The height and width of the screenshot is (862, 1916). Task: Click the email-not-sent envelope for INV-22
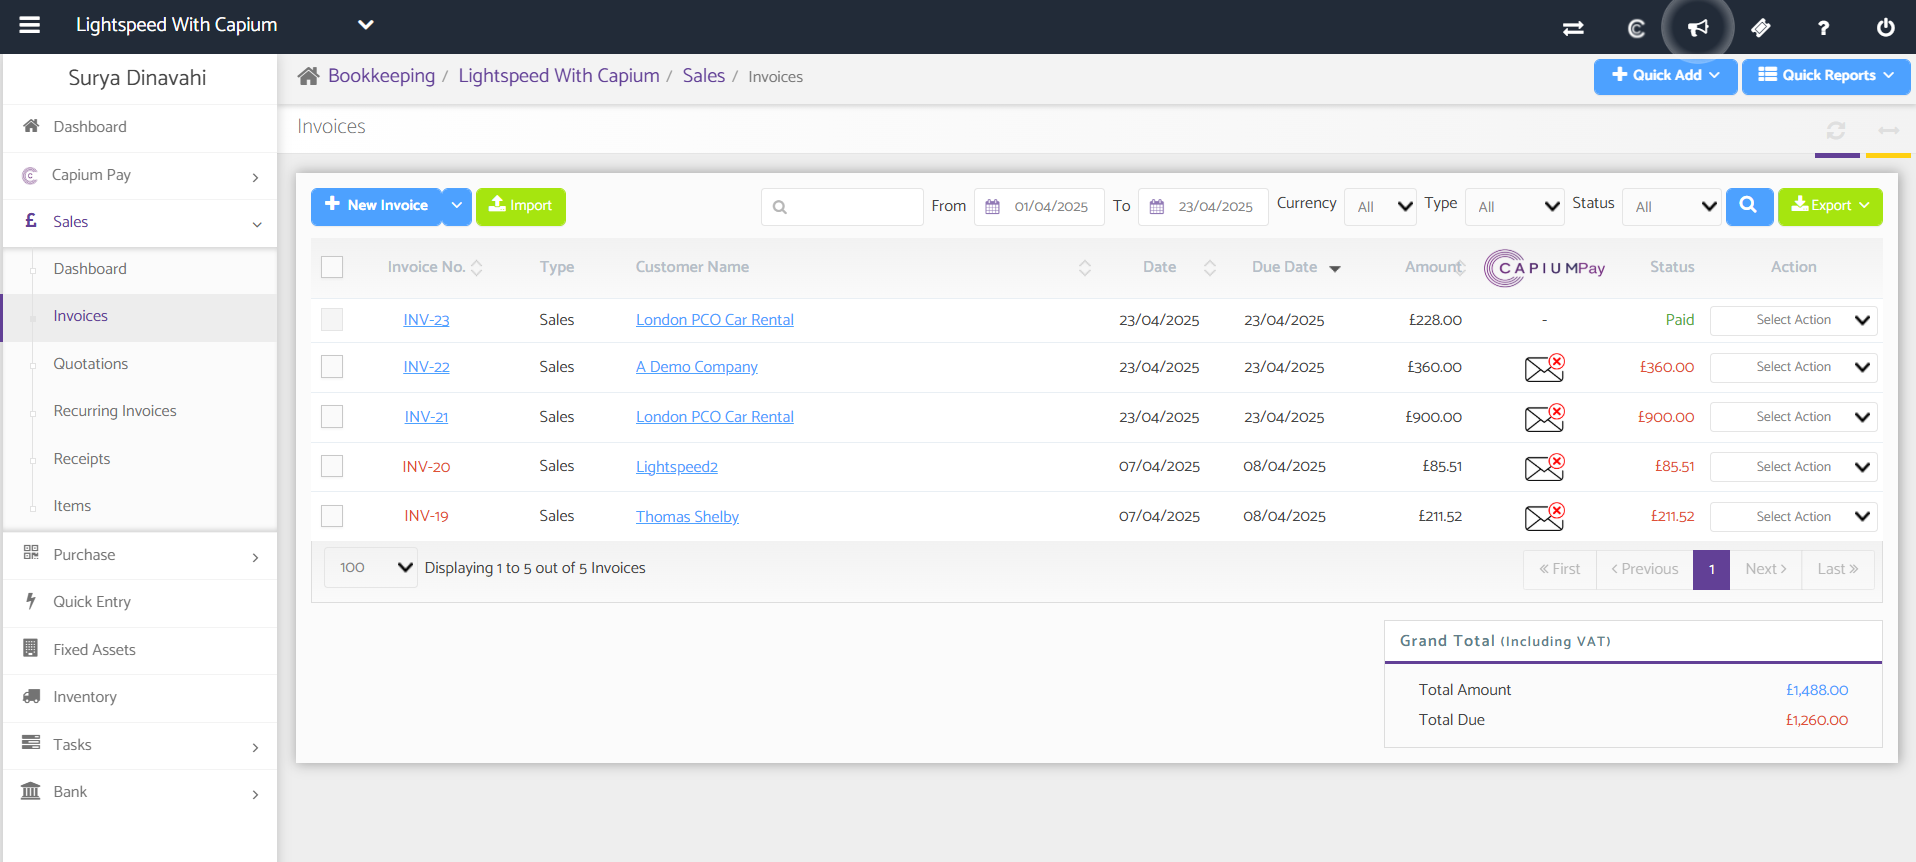(x=1545, y=368)
